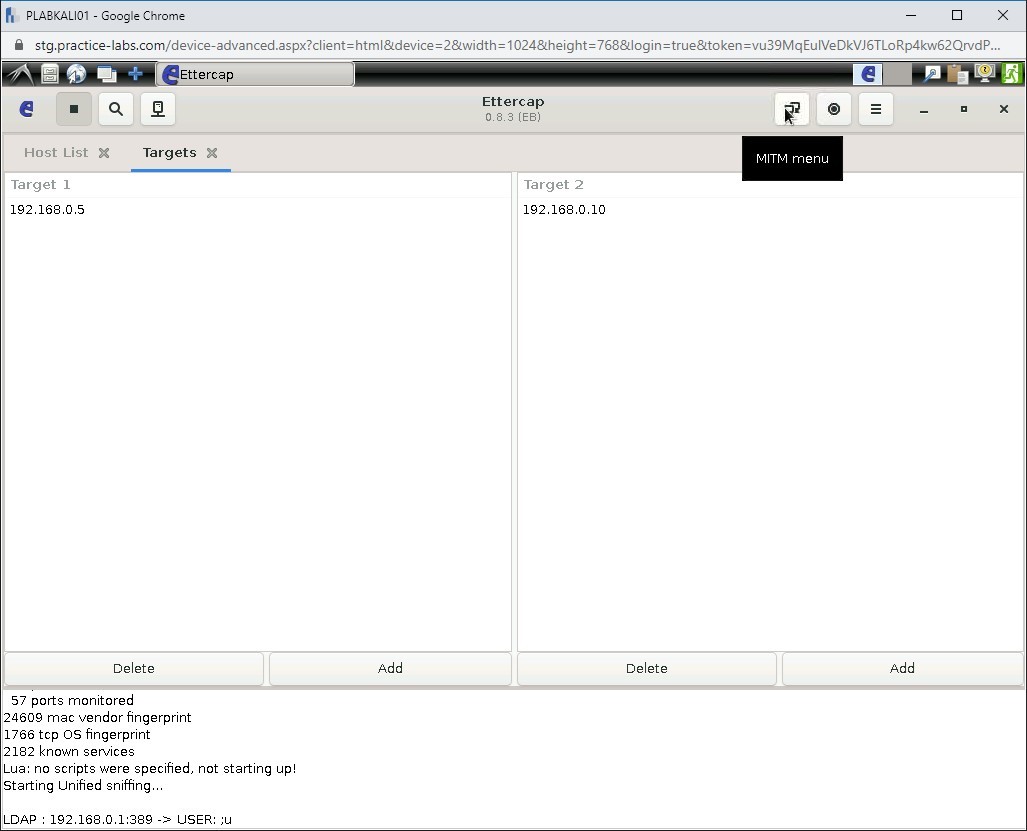Add a new address to Target 2
The height and width of the screenshot is (831, 1027).
pyautogui.click(x=901, y=668)
